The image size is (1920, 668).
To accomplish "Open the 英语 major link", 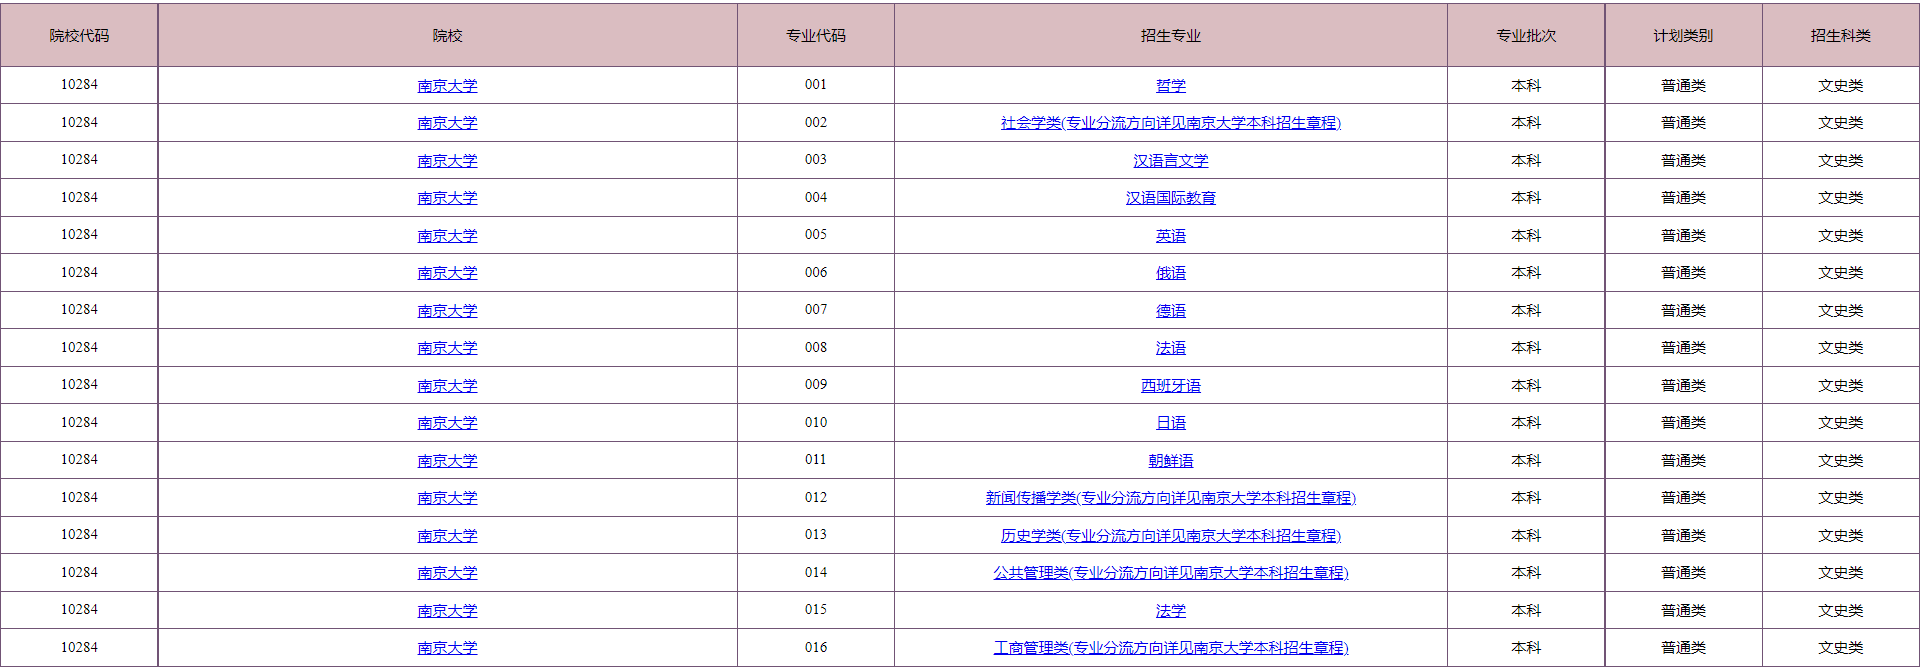I will (x=1170, y=236).
